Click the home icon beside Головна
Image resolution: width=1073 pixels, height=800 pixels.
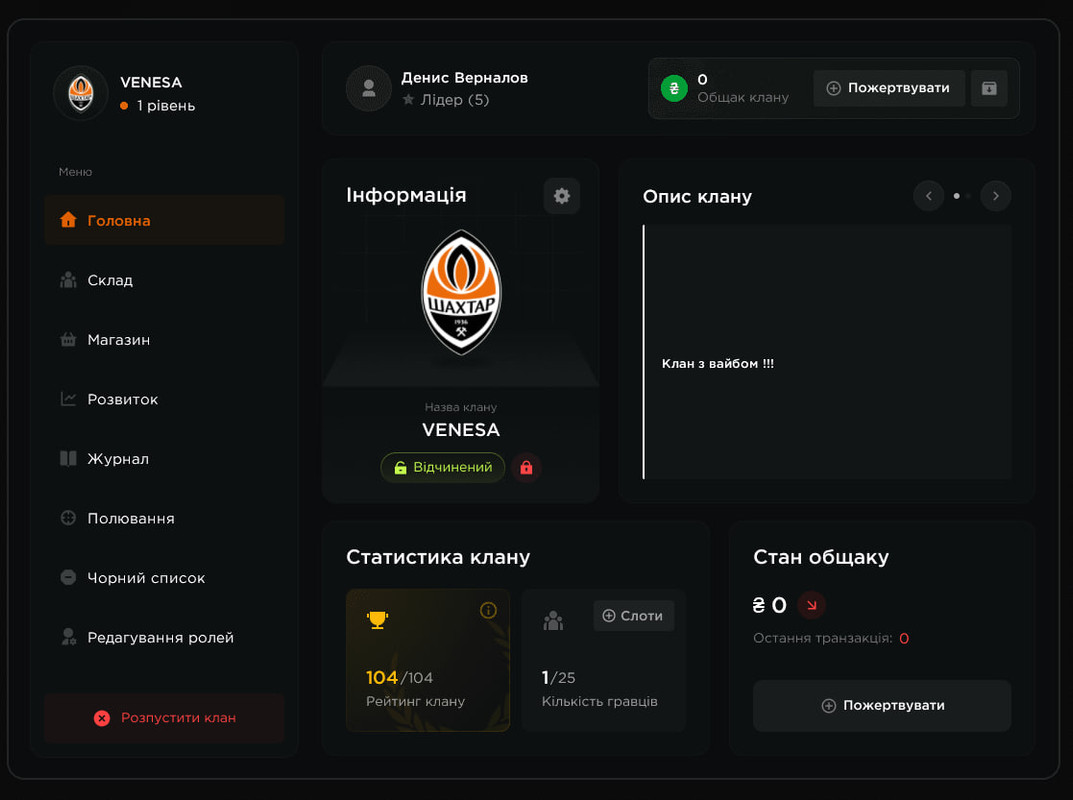[68, 220]
